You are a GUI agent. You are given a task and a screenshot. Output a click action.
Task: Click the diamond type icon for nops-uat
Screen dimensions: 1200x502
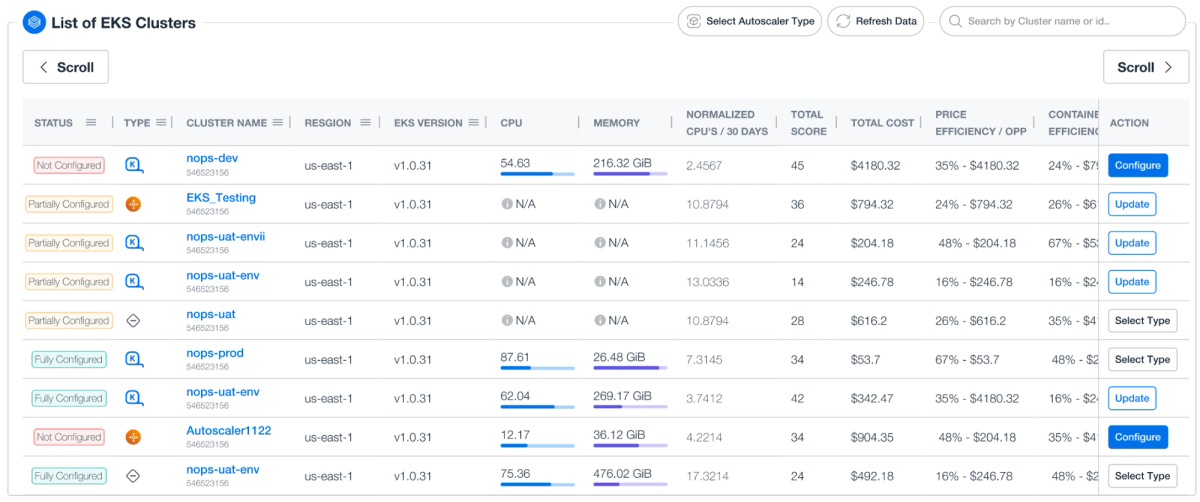133,321
